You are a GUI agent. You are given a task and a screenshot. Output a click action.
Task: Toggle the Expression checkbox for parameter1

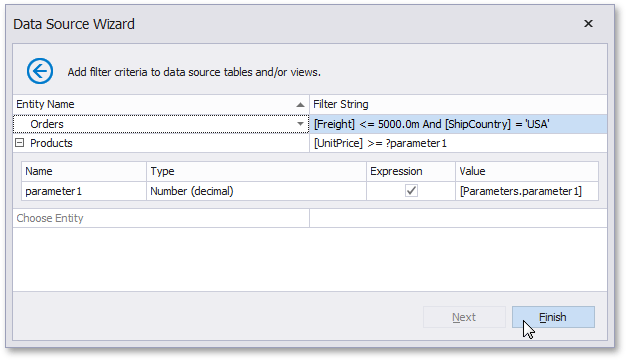[x=411, y=191]
